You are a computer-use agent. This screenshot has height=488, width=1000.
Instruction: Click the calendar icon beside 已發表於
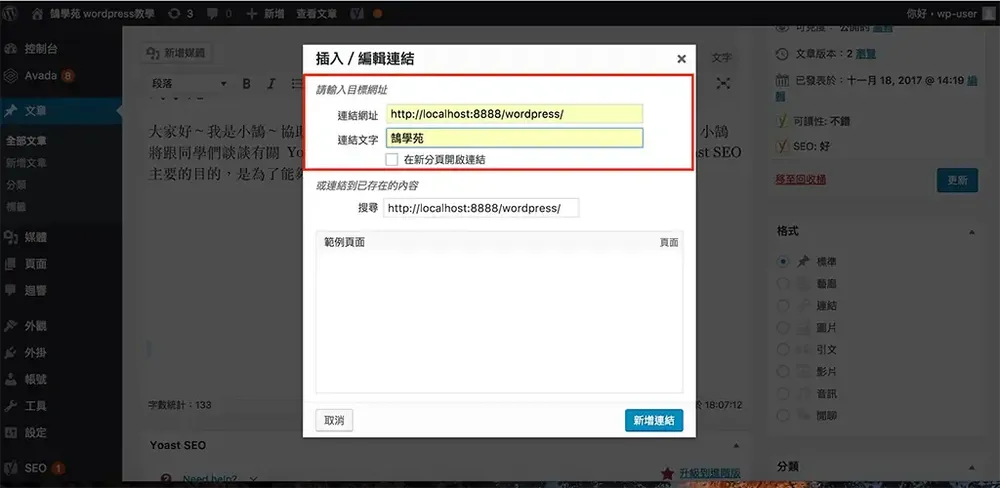pos(782,80)
